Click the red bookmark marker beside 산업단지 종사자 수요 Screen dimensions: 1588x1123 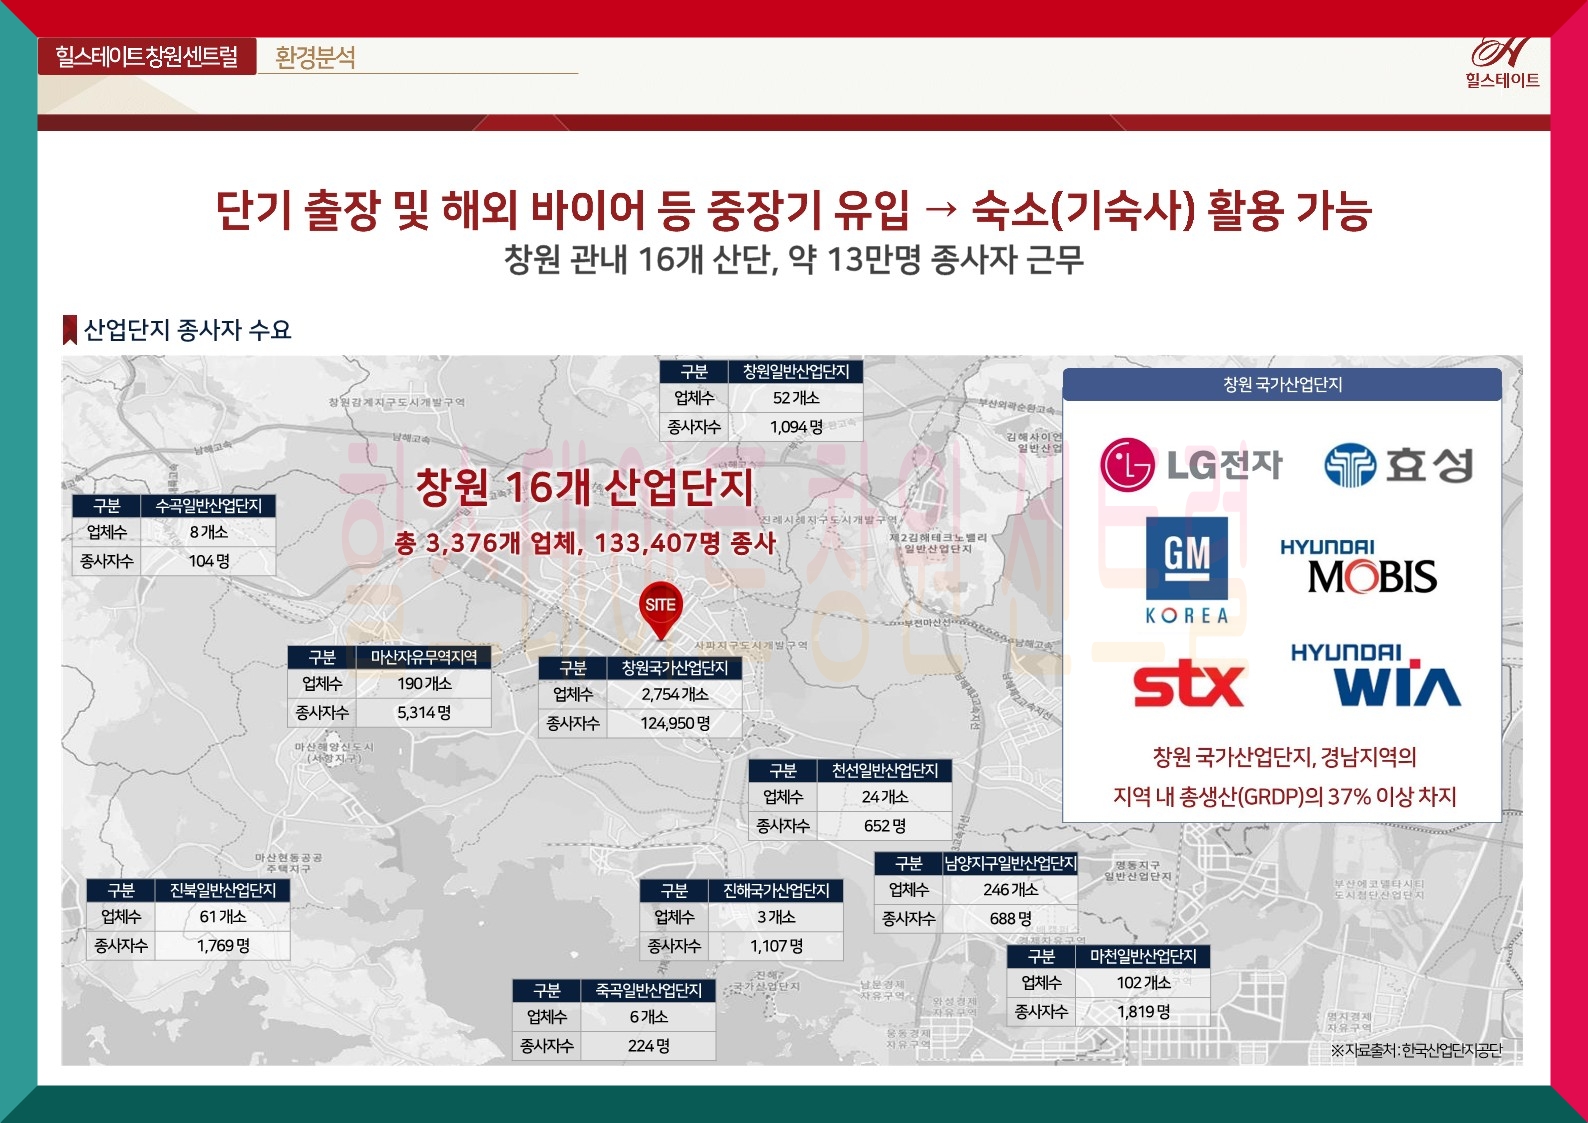70,330
